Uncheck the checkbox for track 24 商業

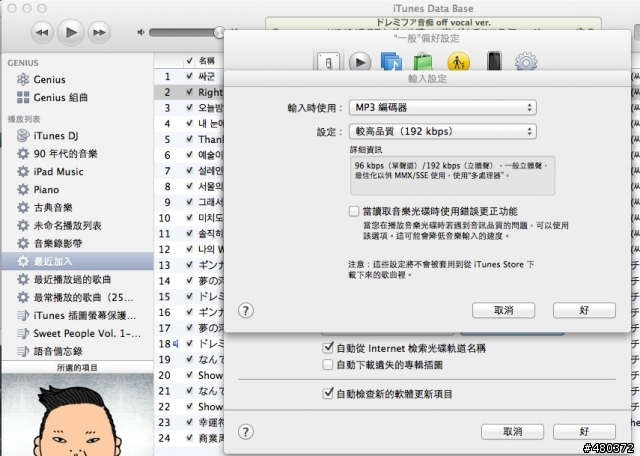click(x=189, y=437)
